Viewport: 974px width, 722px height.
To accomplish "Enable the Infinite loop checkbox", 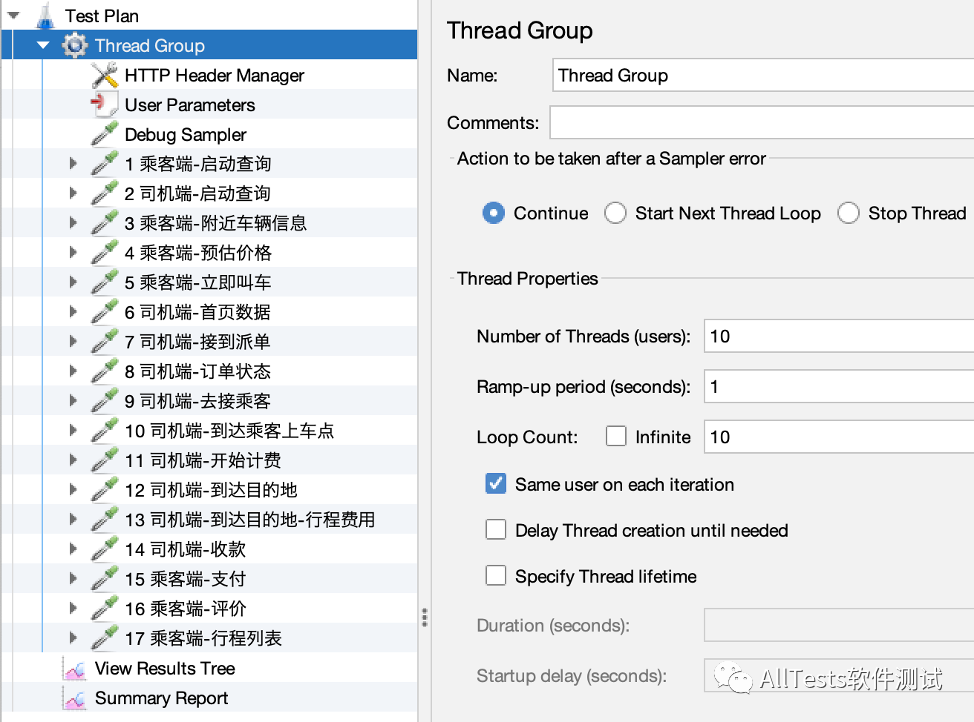I will tap(616, 436).
